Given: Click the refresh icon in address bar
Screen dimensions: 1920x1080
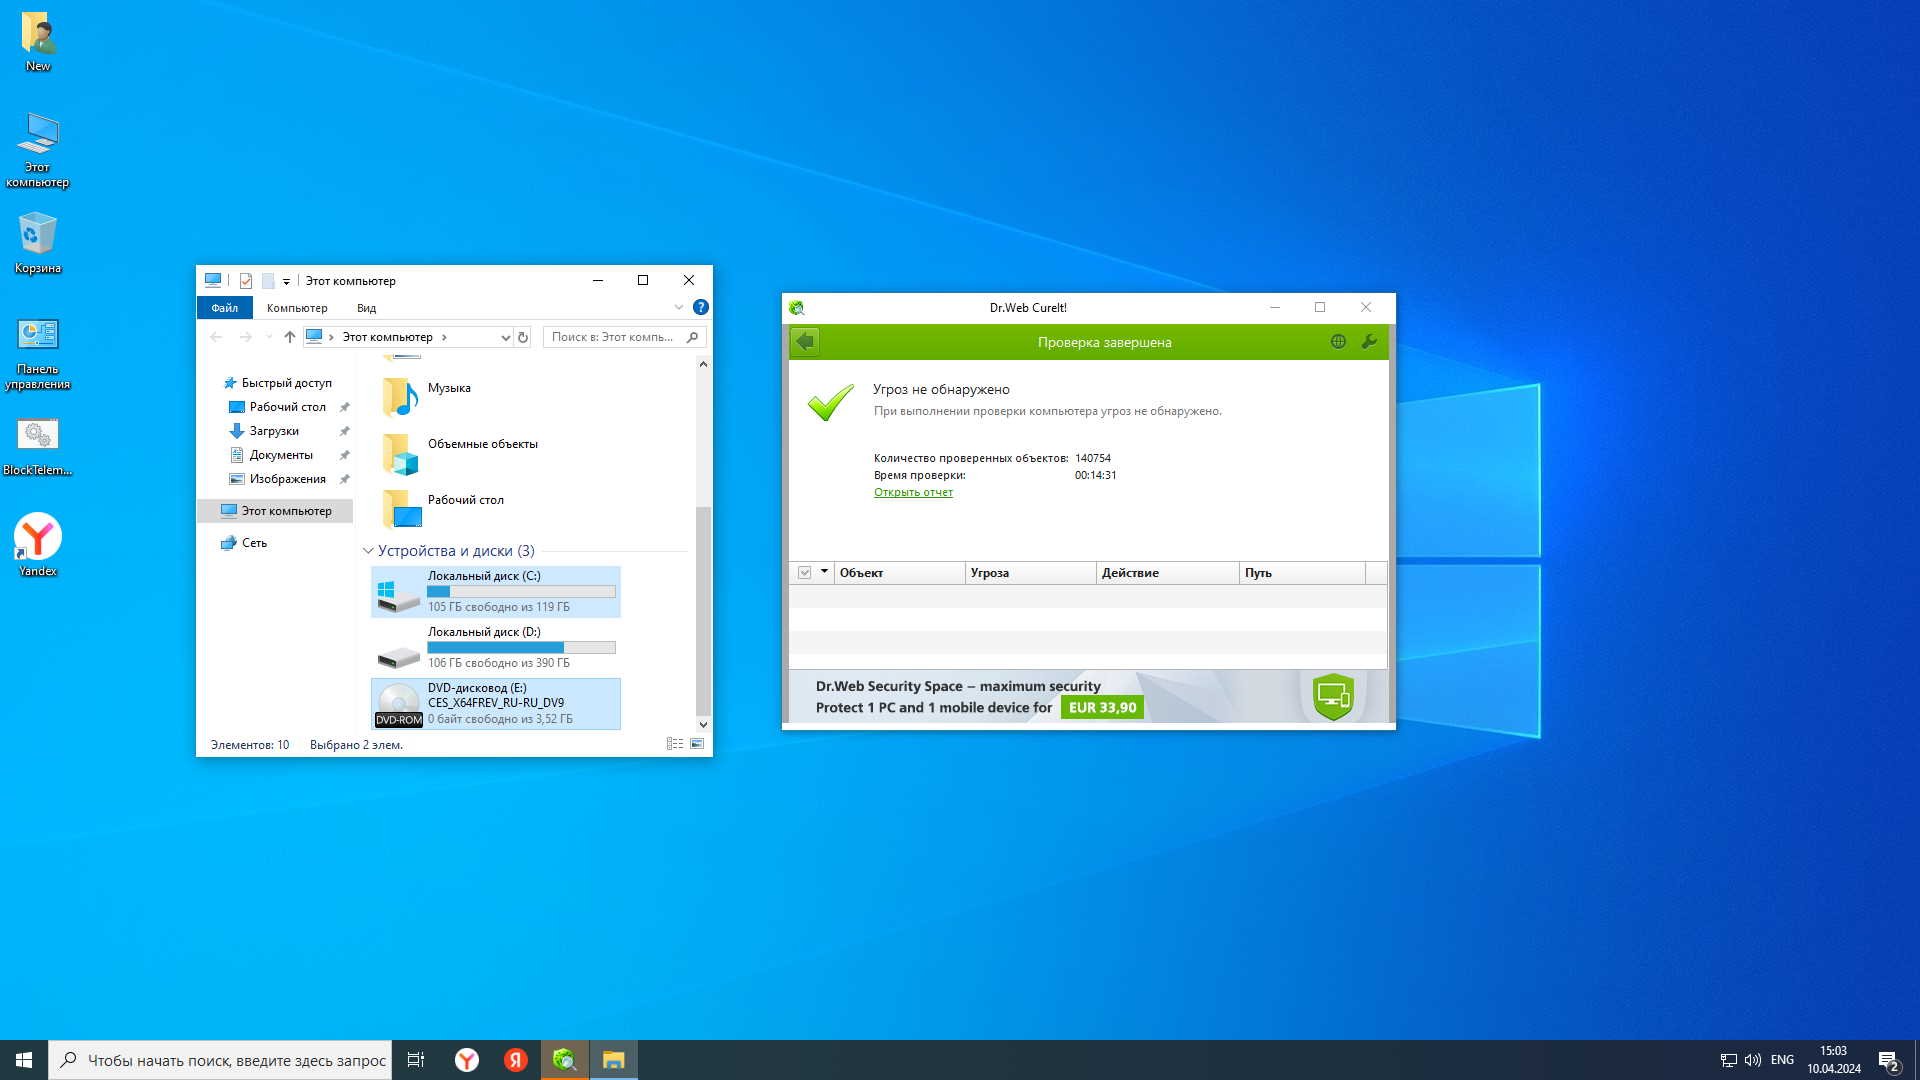Looking at the screenshot, I should (523, 337).
